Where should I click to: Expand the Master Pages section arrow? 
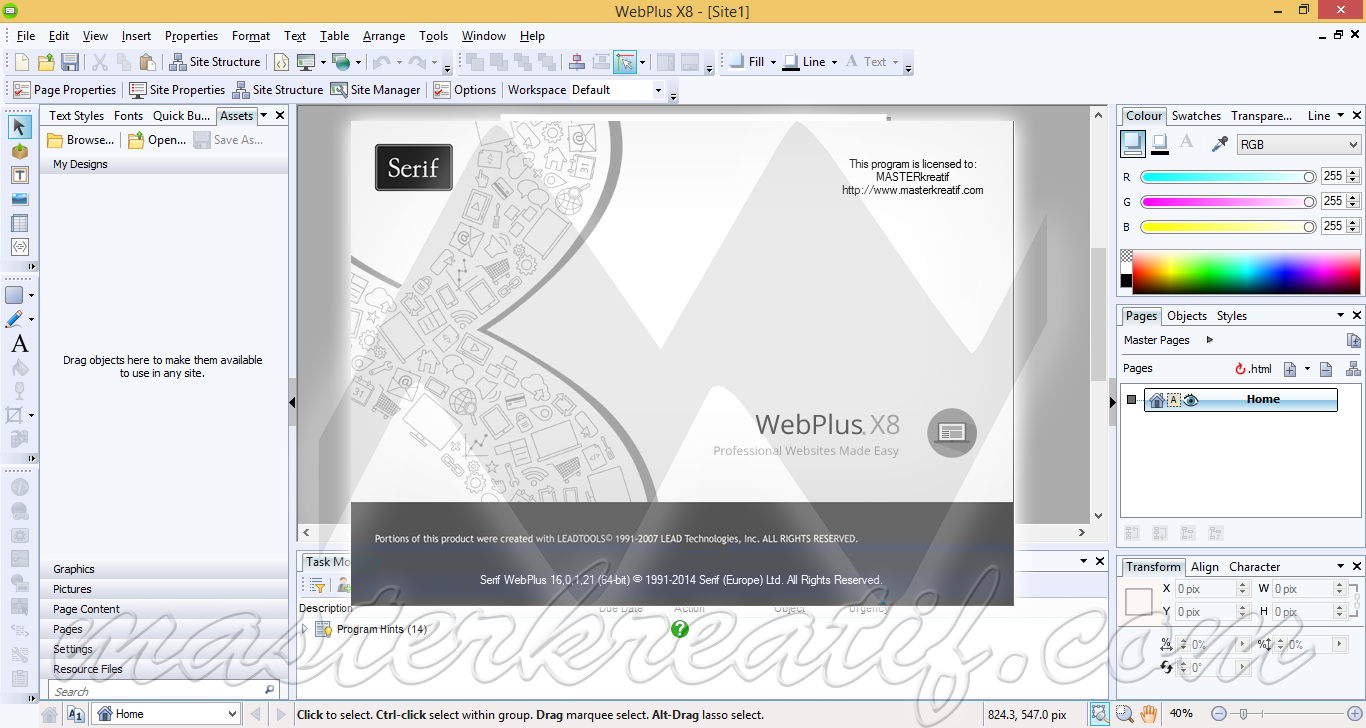click(1210, 340)
